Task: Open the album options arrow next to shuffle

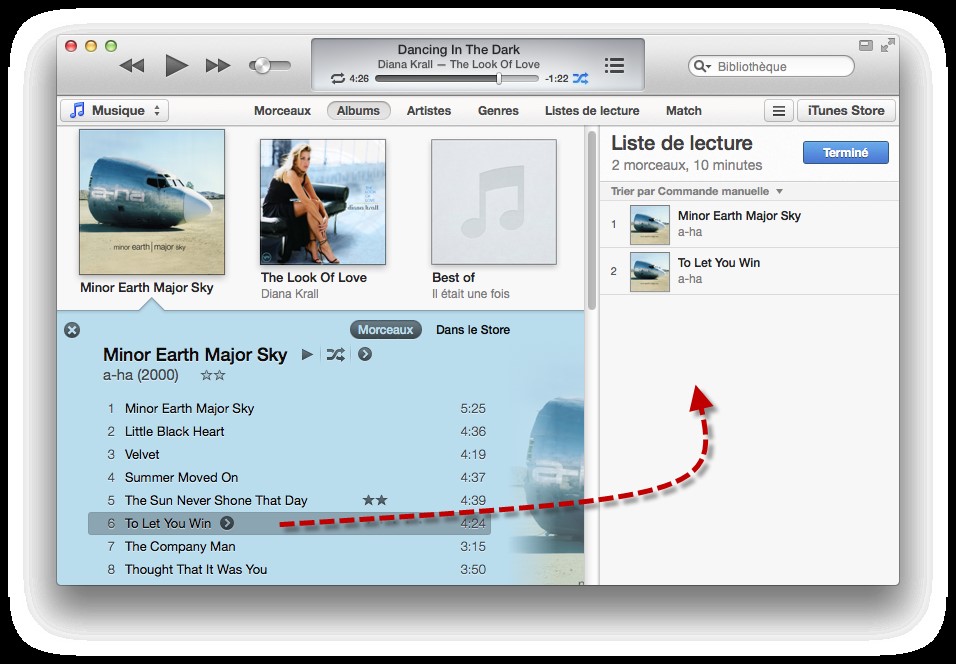Action: click(x=365, y=354)
